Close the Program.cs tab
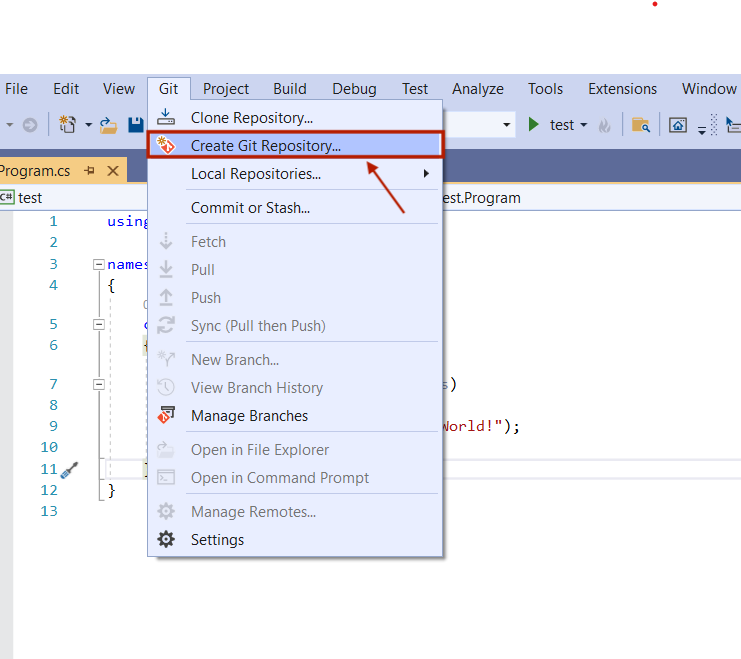This screenshot has height=659, width=741. coord(112,171)
